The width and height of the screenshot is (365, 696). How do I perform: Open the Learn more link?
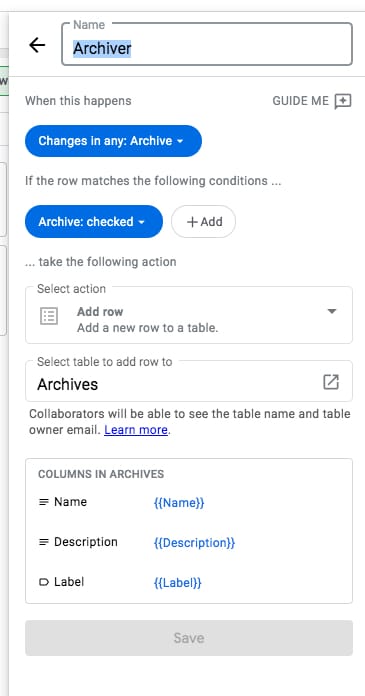(136, 430)
